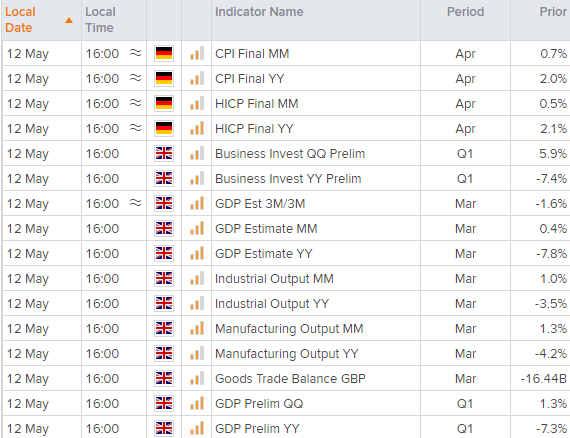Sort by Local Date column header
Image resolution: width=570 pixels, height=438 pixels.
point(20,20)
